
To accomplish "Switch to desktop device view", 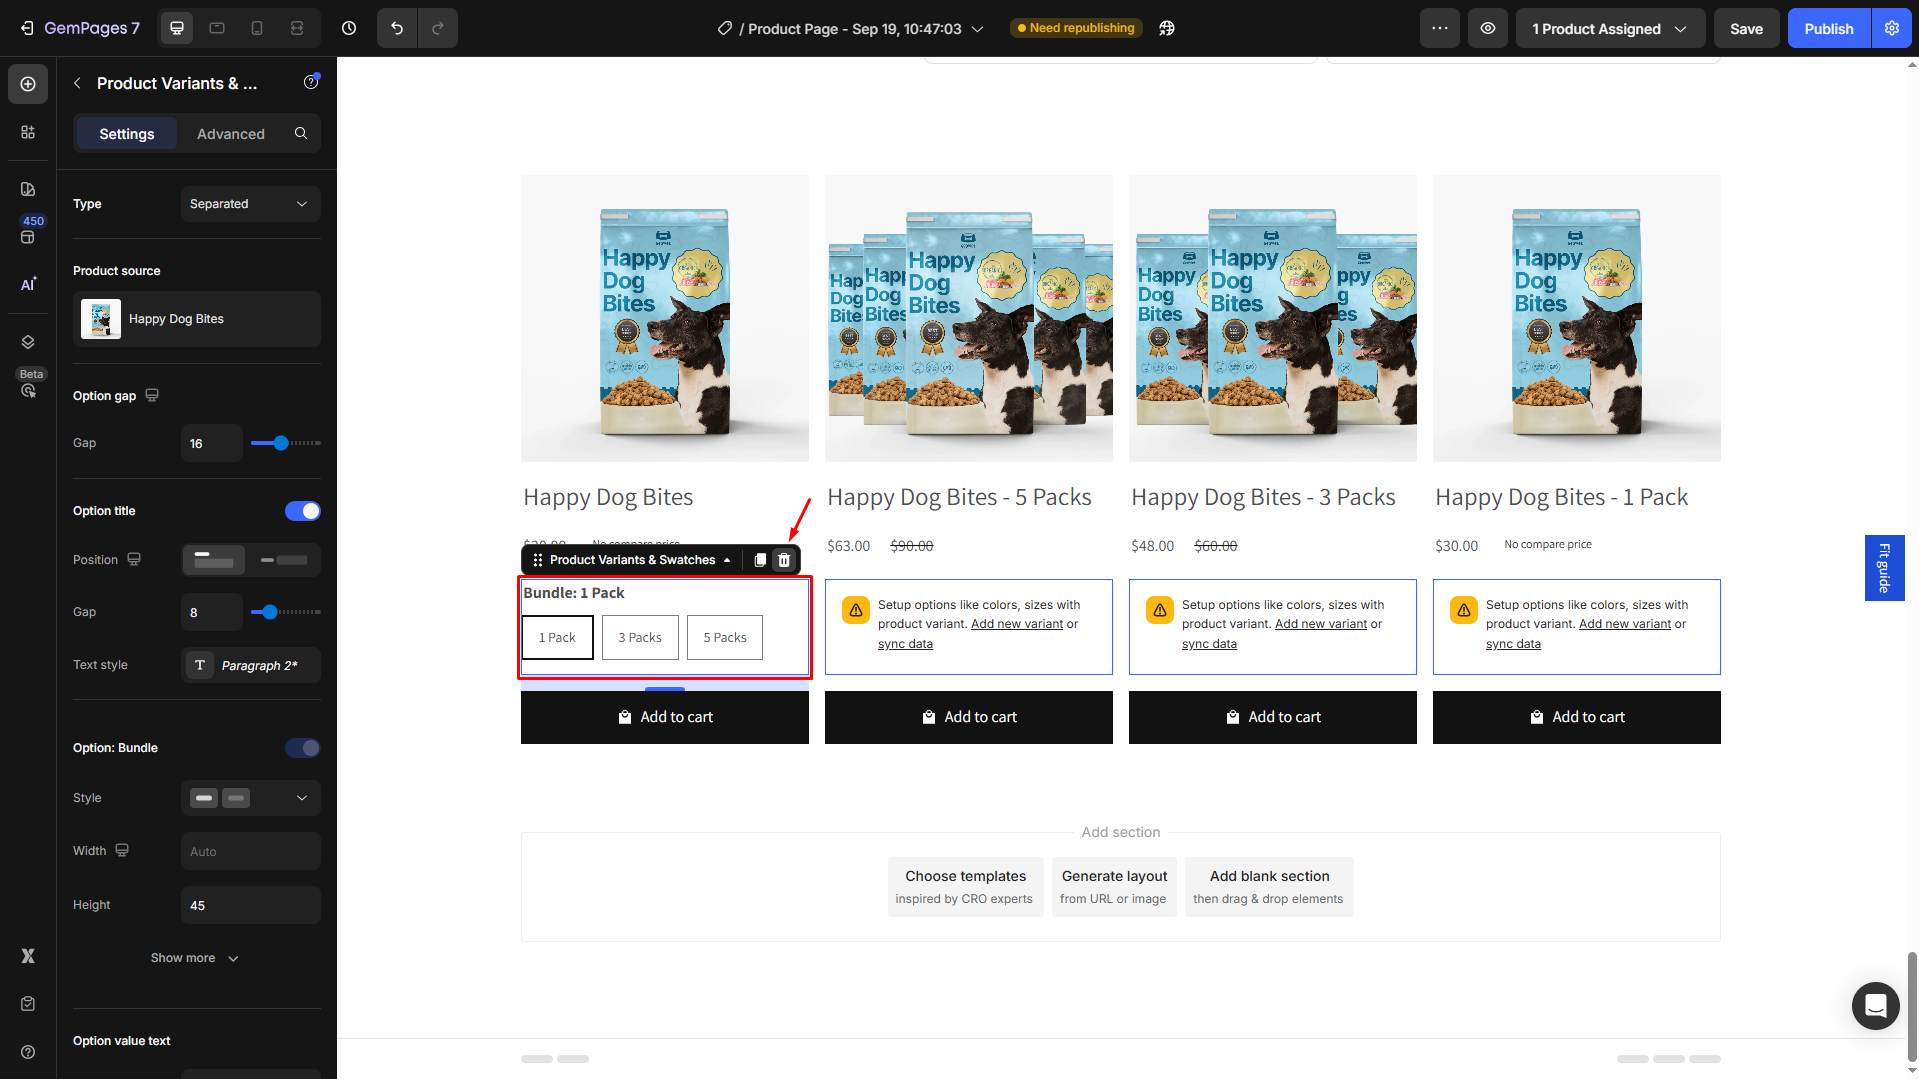I will [x=177, y=28].
